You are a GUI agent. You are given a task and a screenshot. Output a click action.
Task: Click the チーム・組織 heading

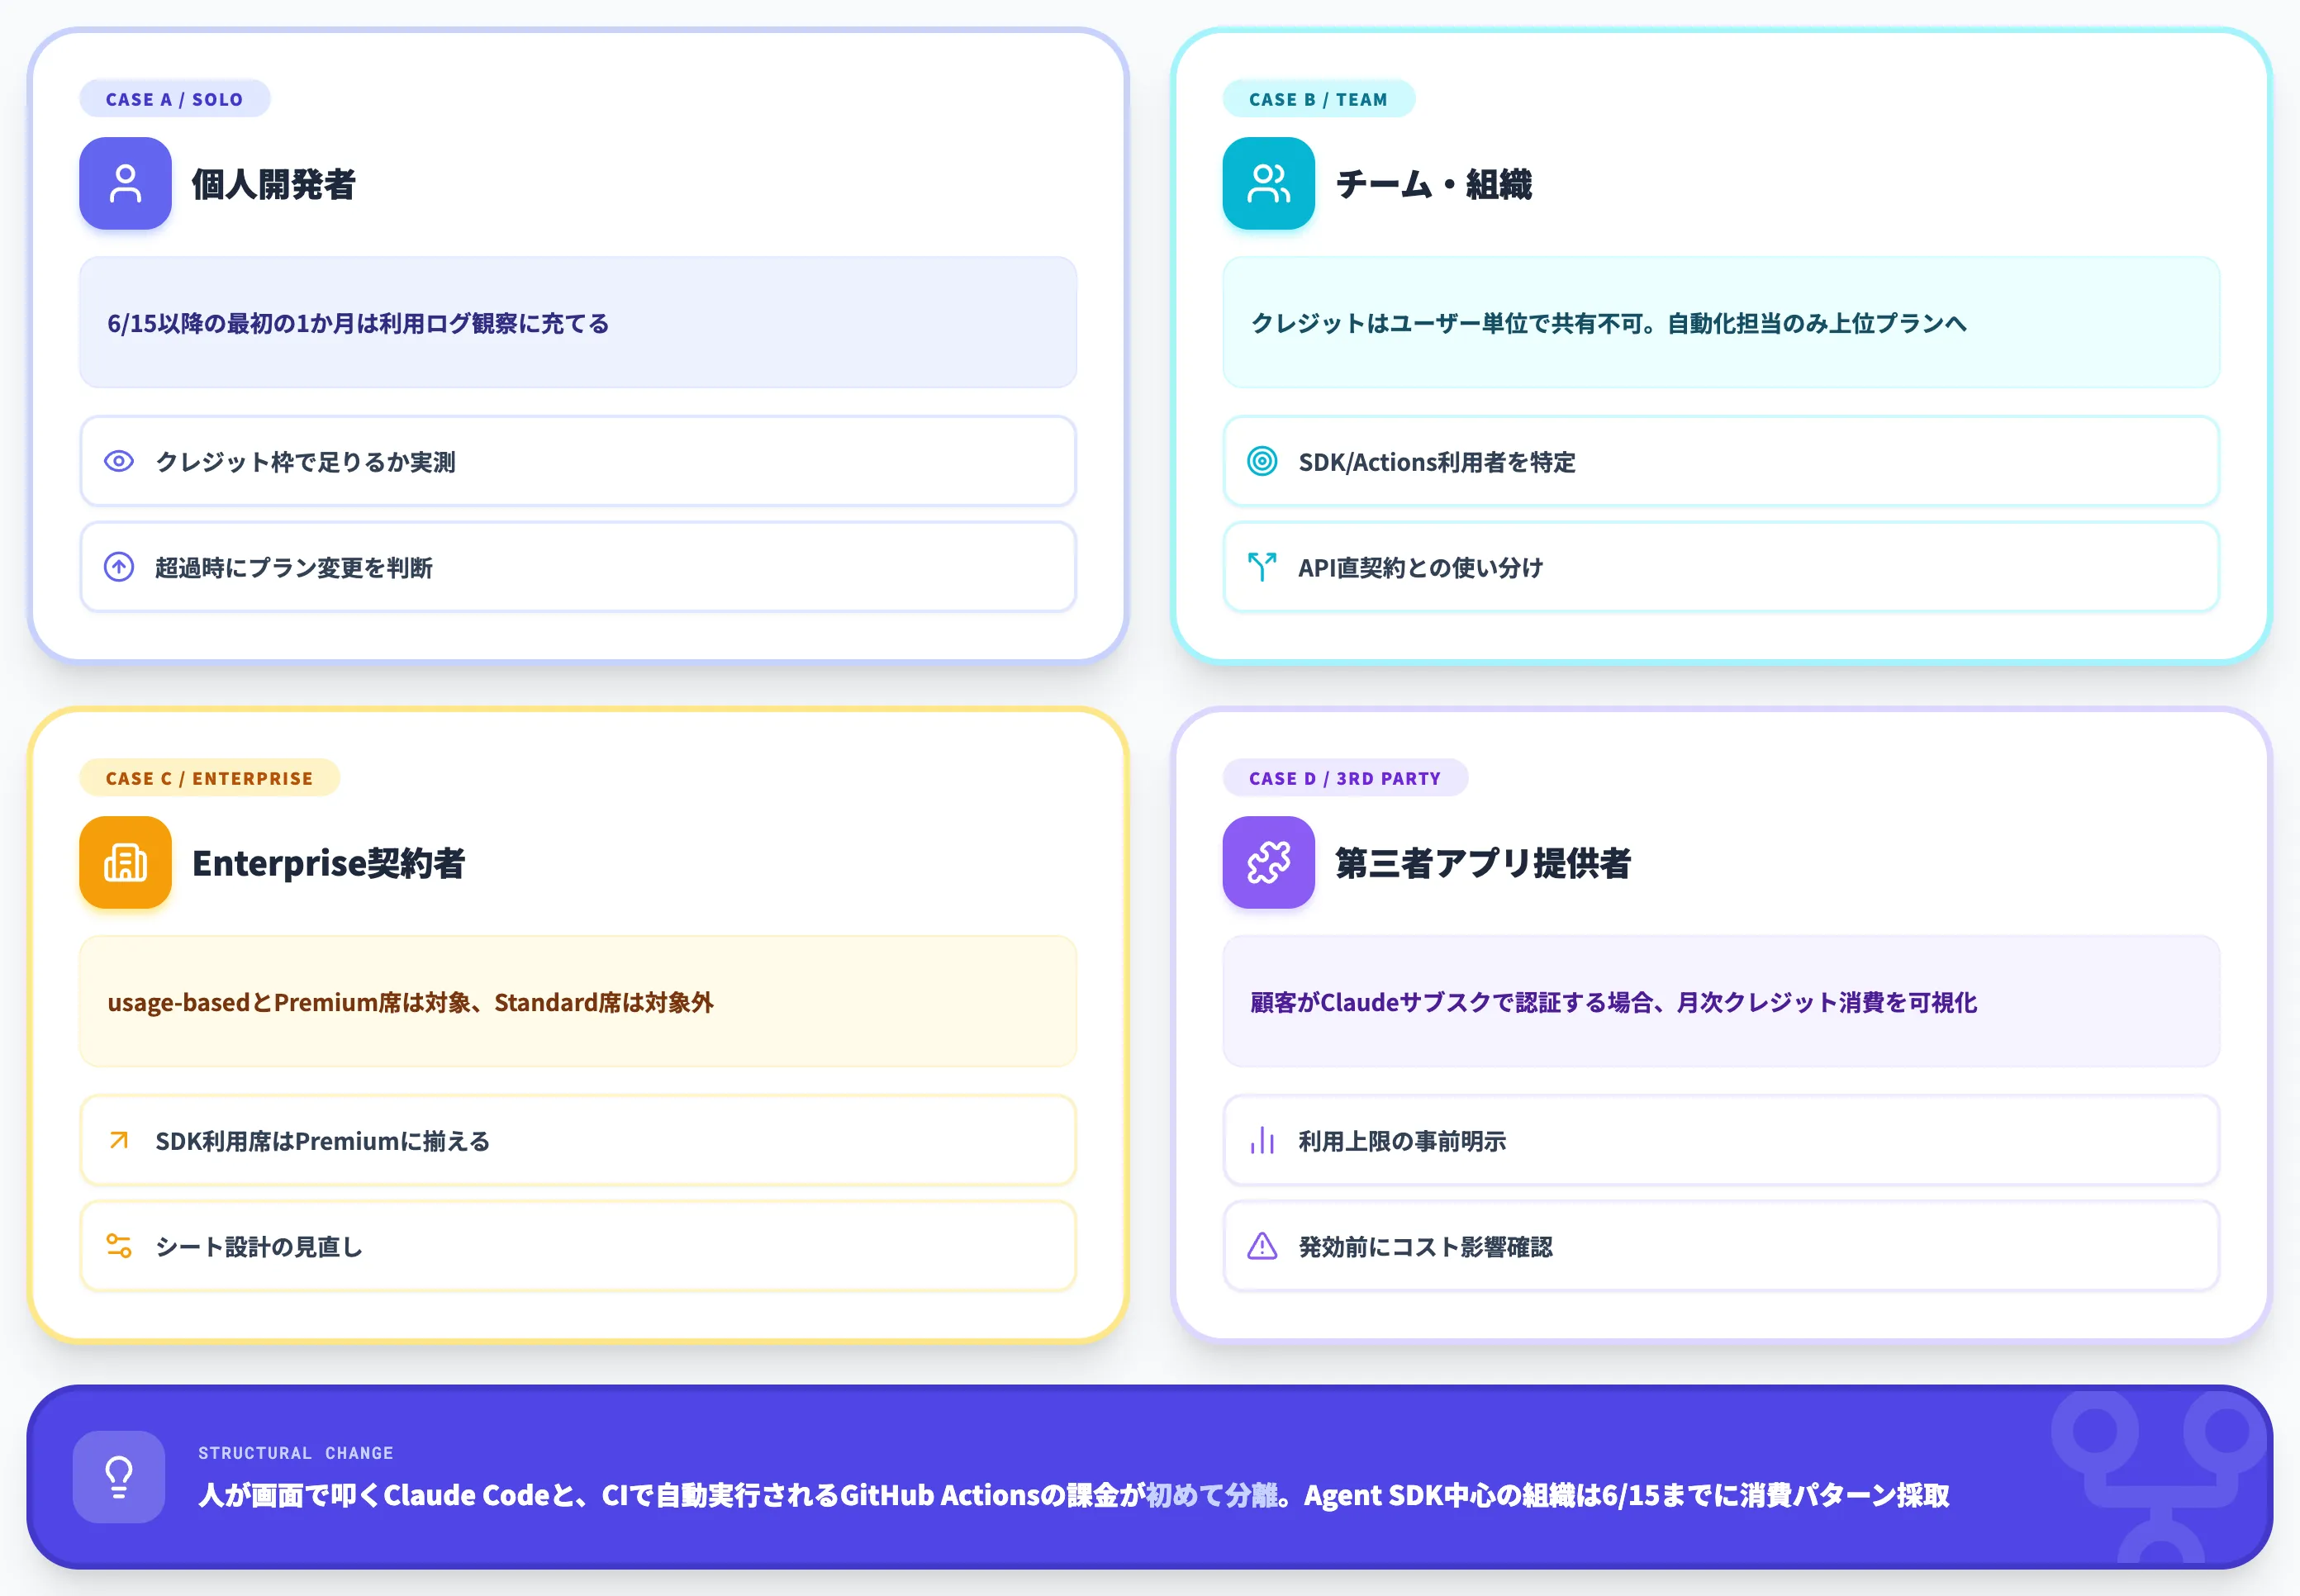click(1434, 184)
